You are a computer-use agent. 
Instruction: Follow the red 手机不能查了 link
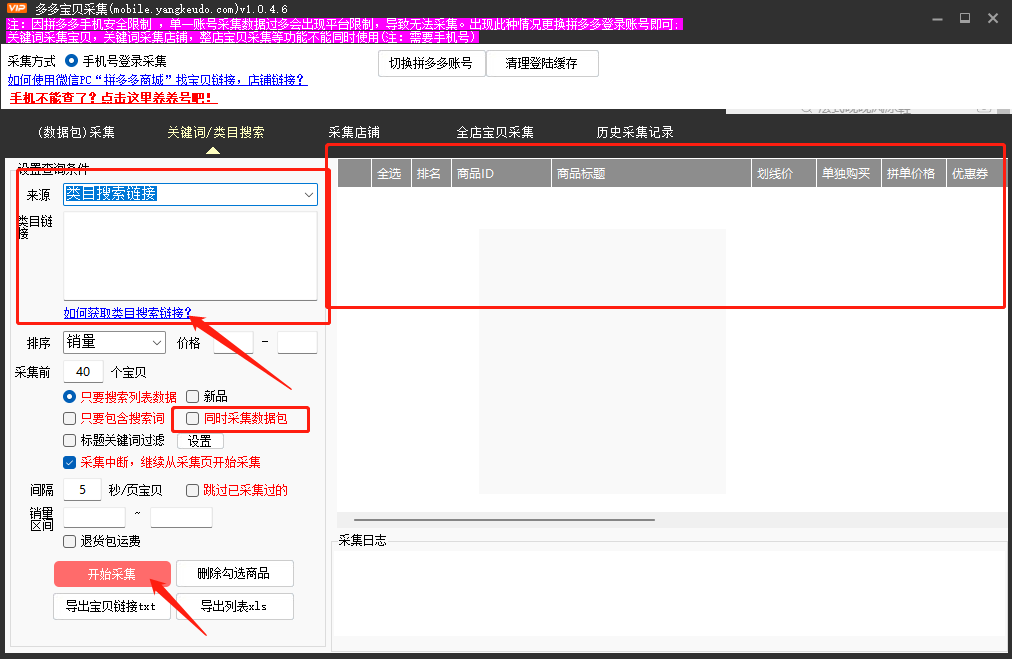(x=112, y=97)
